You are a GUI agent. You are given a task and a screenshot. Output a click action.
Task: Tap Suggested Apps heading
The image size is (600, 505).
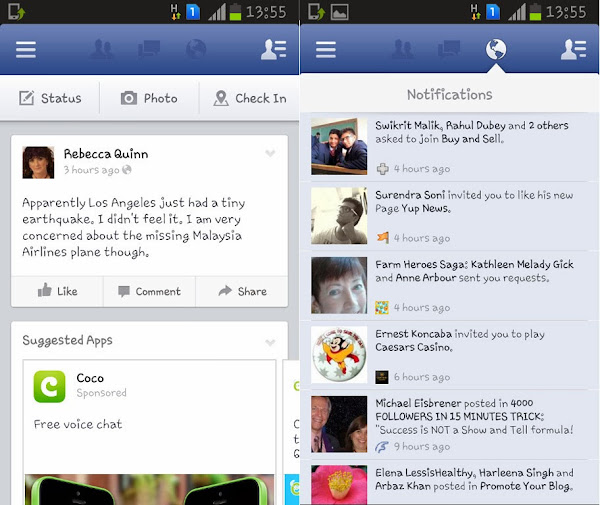tap(67, 340)
